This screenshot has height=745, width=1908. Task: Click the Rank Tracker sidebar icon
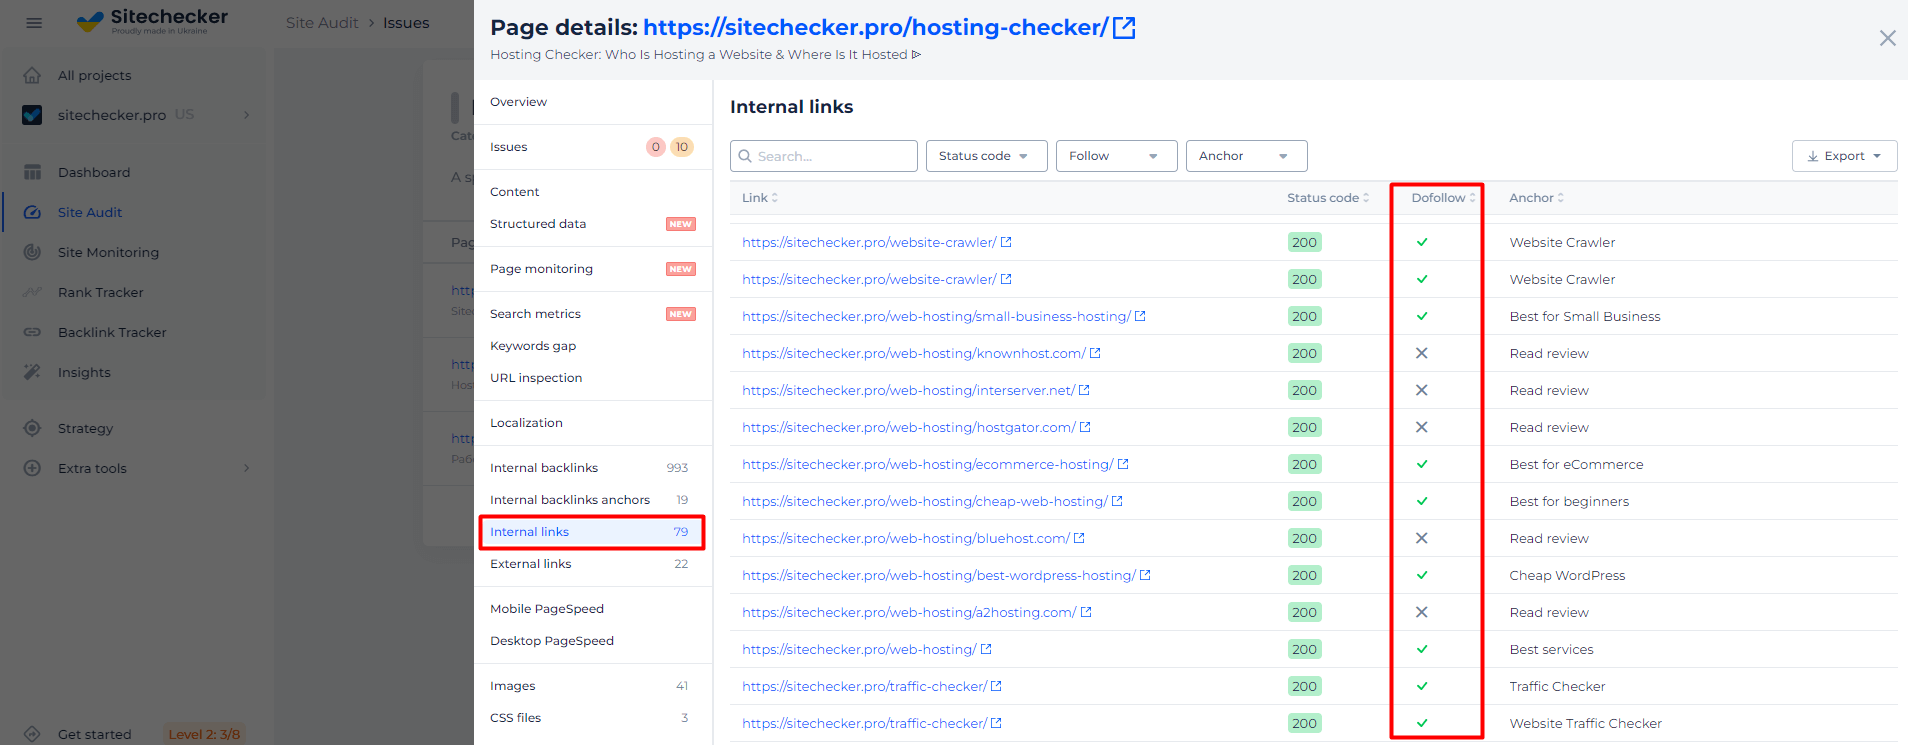tap(32, 292)
